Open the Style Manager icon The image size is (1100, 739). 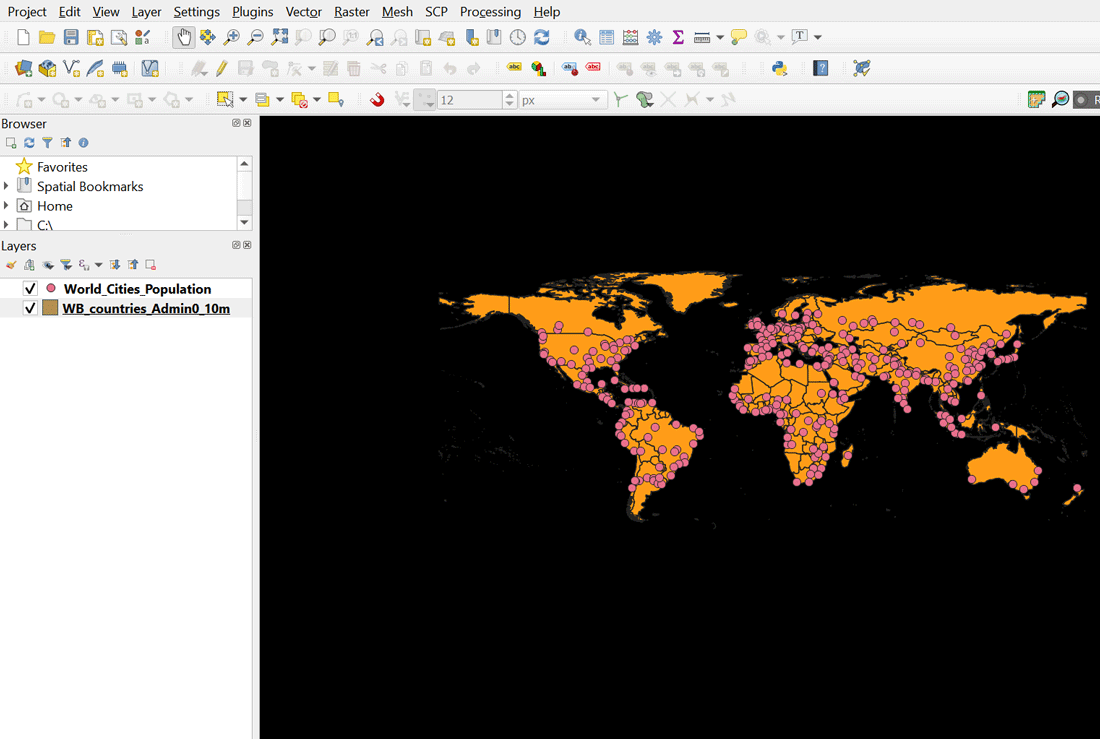point(142,37)
